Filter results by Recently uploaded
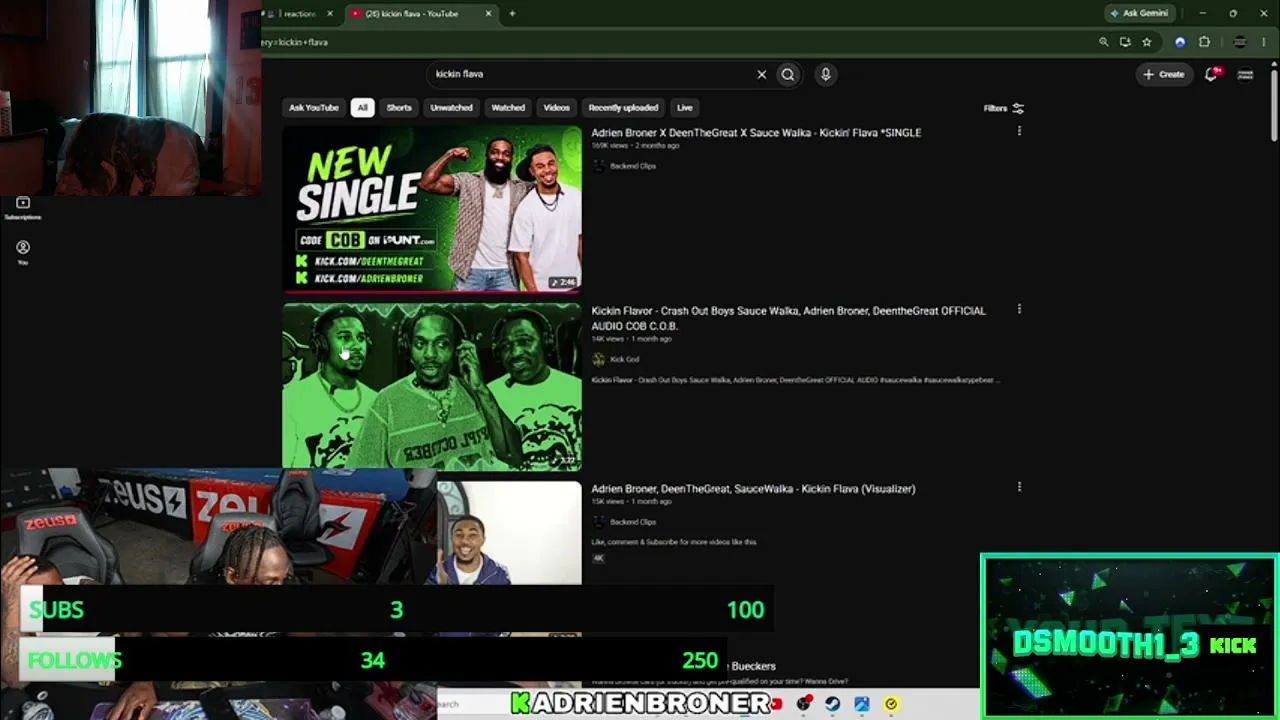The image size is (1280, 720). point(623,108)
